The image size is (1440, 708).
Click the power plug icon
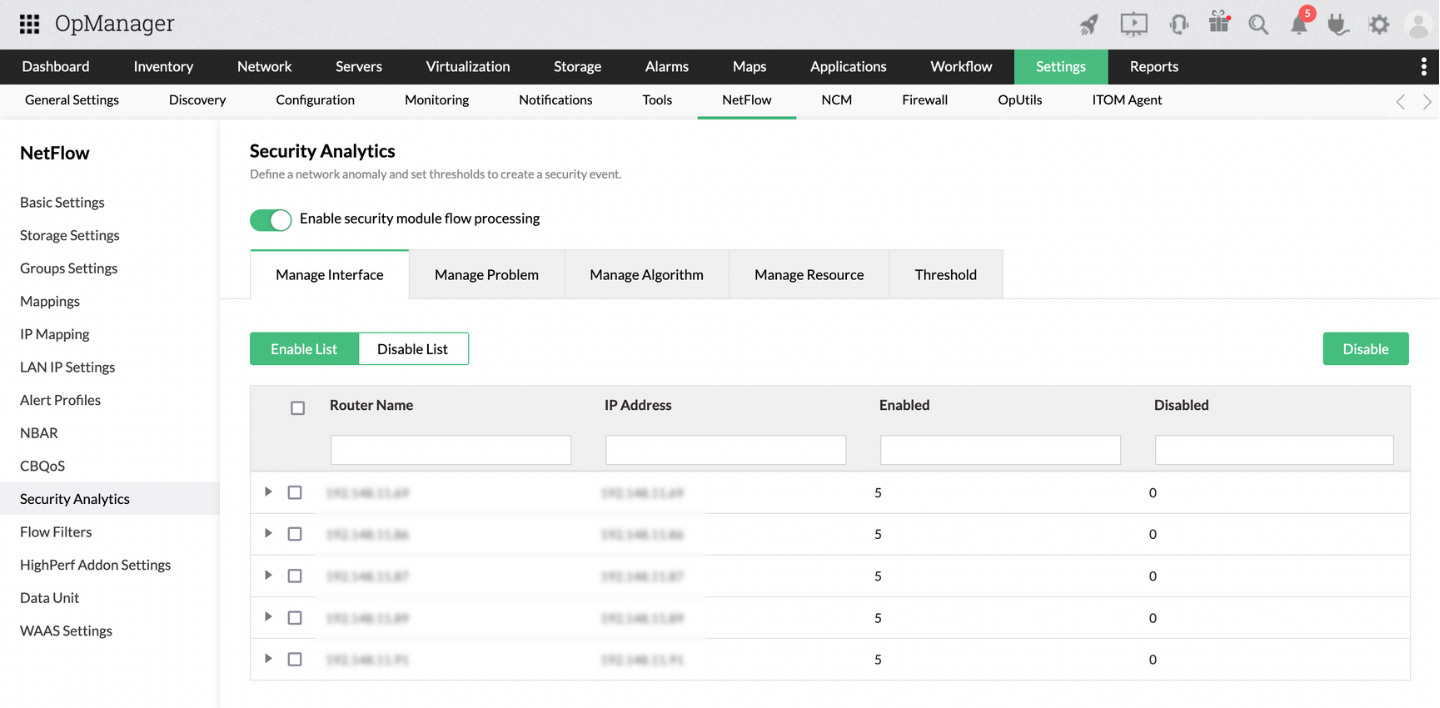pyautogui.click(x=1339, y=24)
